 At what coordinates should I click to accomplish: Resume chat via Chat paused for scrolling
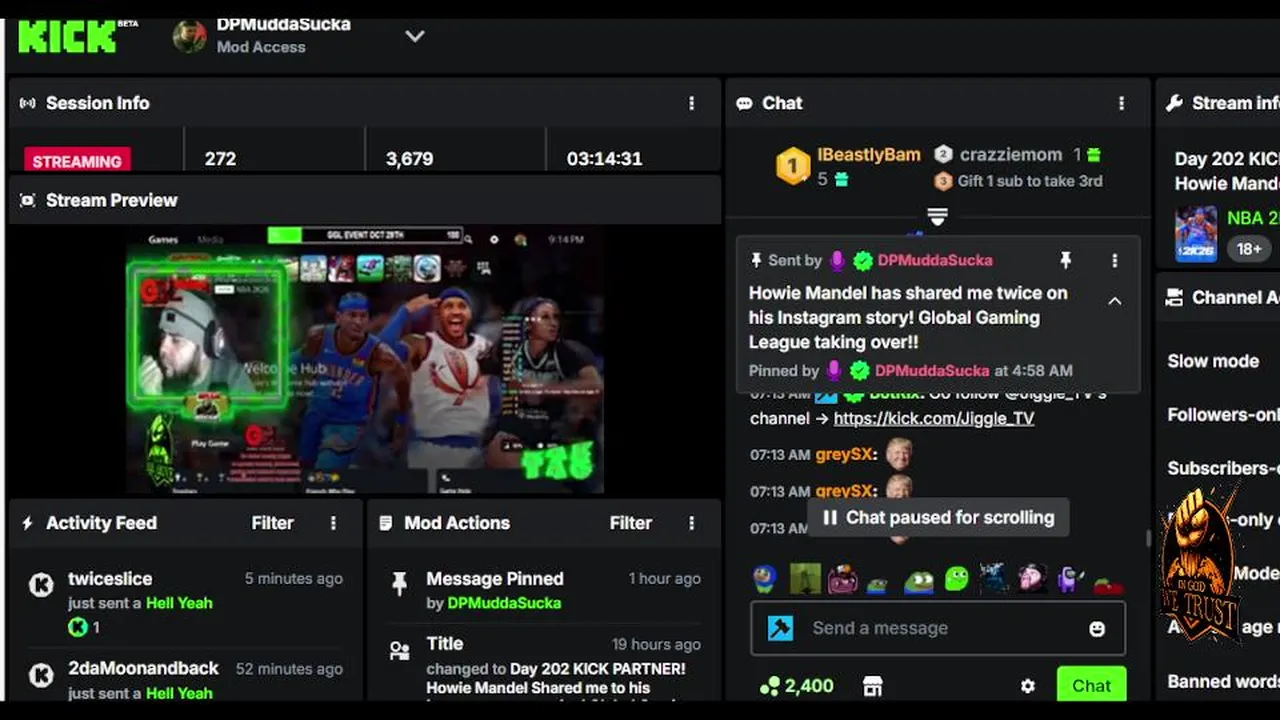(x=938, y=518)
